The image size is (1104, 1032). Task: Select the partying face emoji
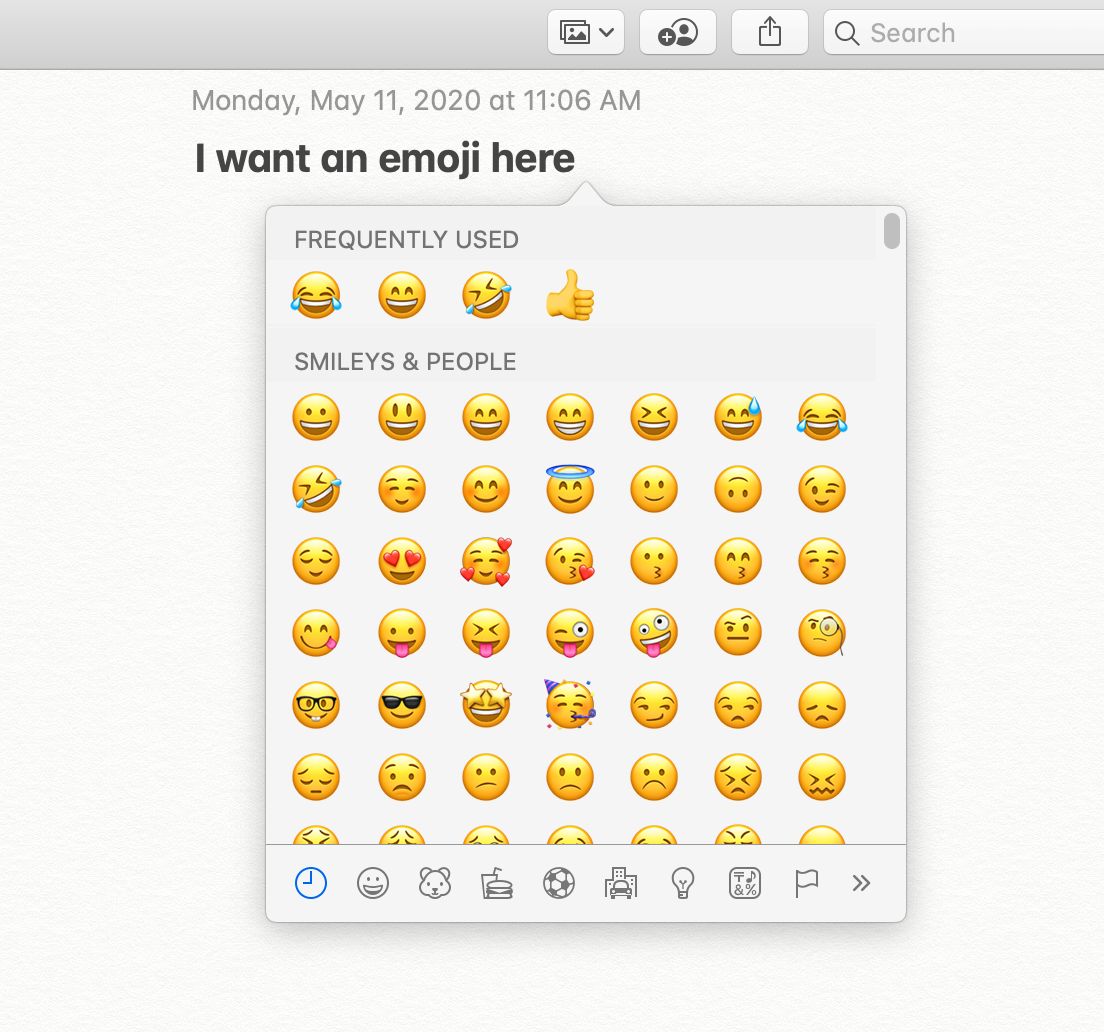point(570,705)
